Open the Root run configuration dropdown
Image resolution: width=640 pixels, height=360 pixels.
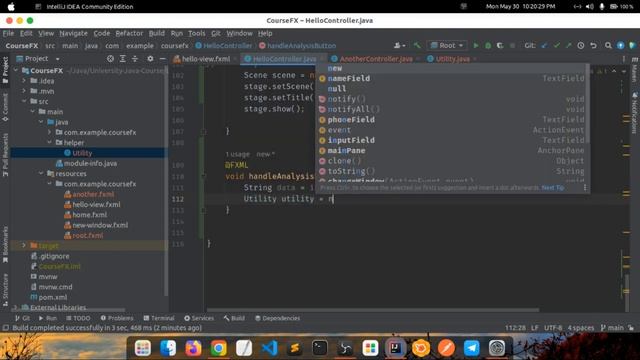pos(447,46)
